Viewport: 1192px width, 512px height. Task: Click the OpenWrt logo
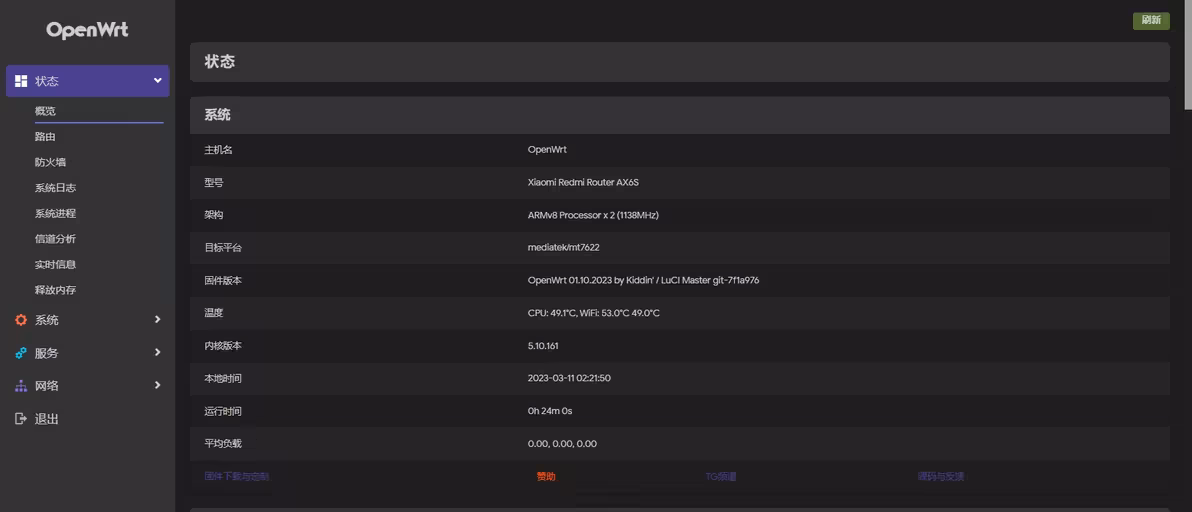pyautogui.click(x=87, y=30)
